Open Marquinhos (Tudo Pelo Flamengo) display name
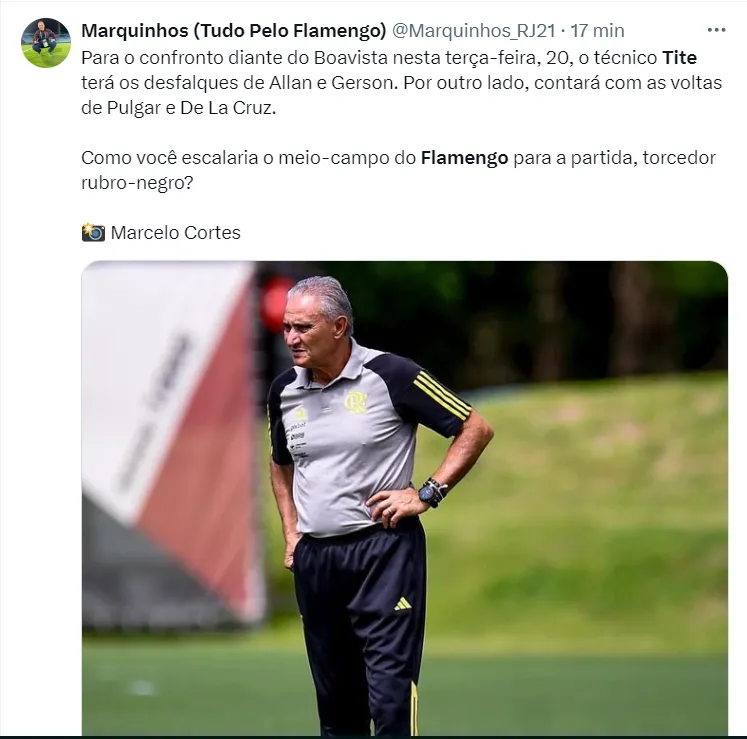 point(233,31)
